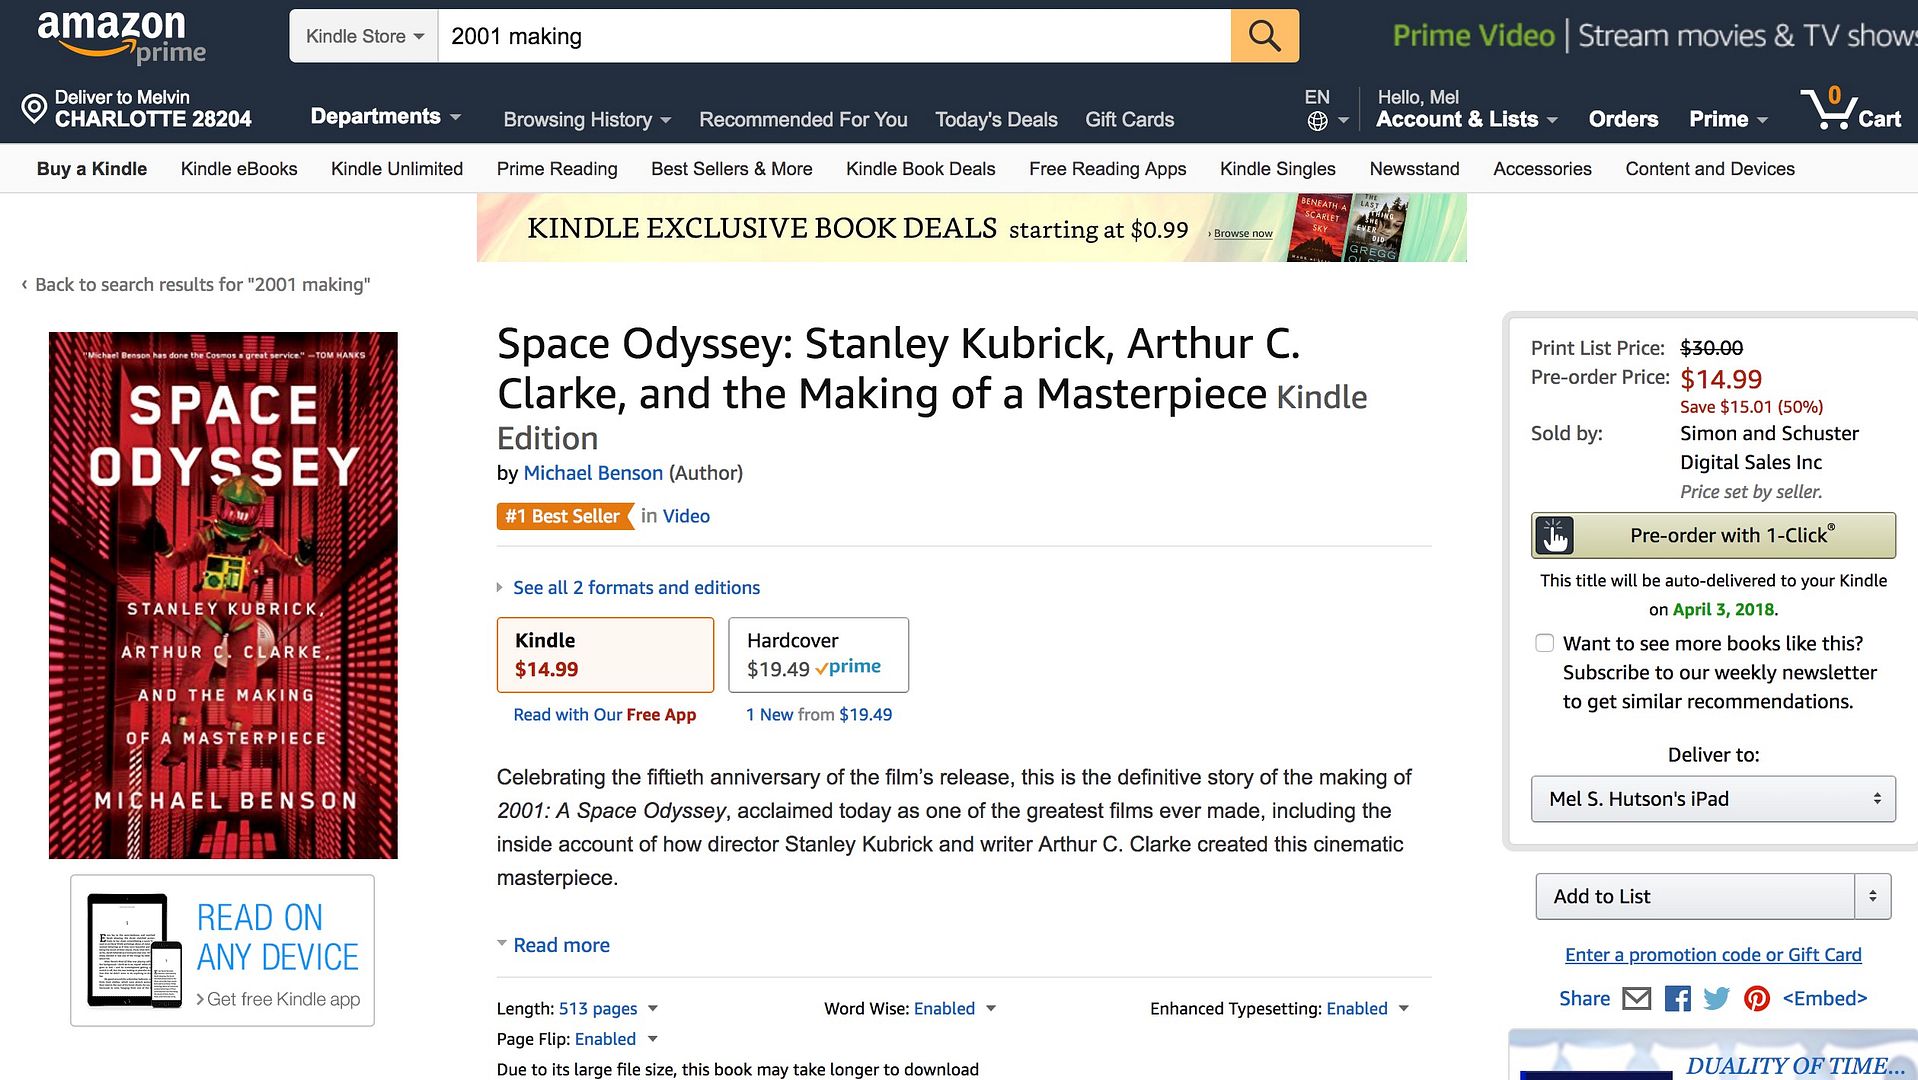Viewport: 1918px width, 1080px height.
Task: Open Kindle Unlimited menu item
Action: click(x=397, y=169)
